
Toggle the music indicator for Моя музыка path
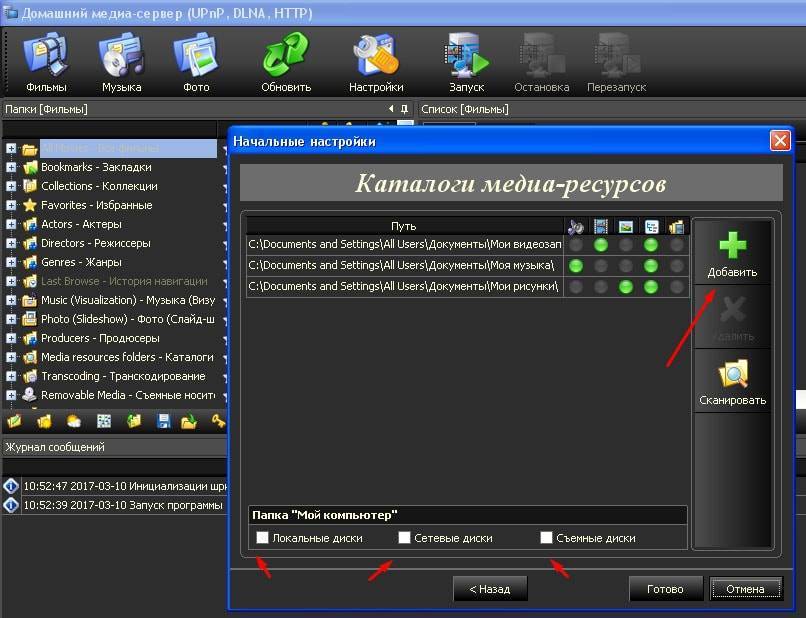point(576,265)
